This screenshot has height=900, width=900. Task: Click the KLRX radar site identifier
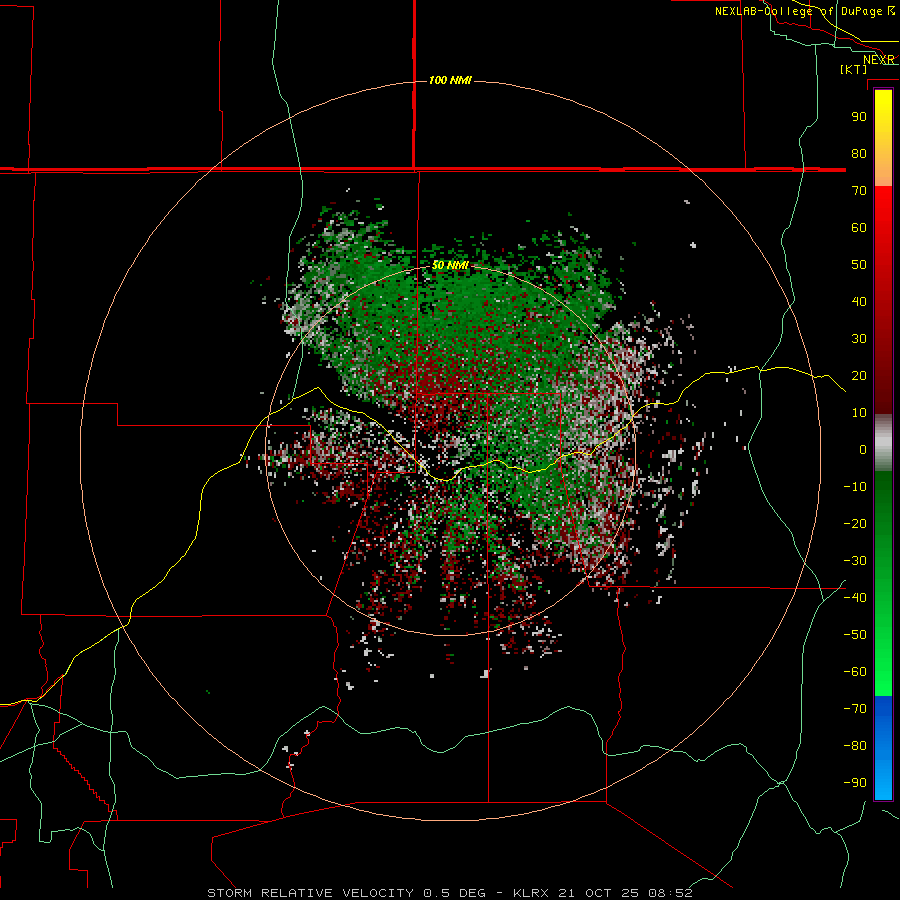[532, 893]
